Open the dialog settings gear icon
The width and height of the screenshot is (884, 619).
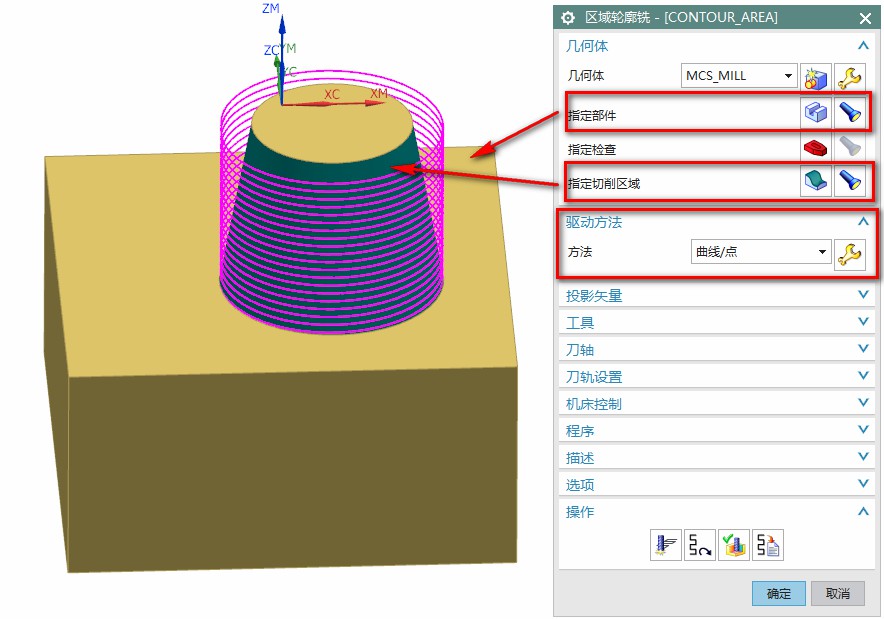pyautogui.click(x=569, y=18)
